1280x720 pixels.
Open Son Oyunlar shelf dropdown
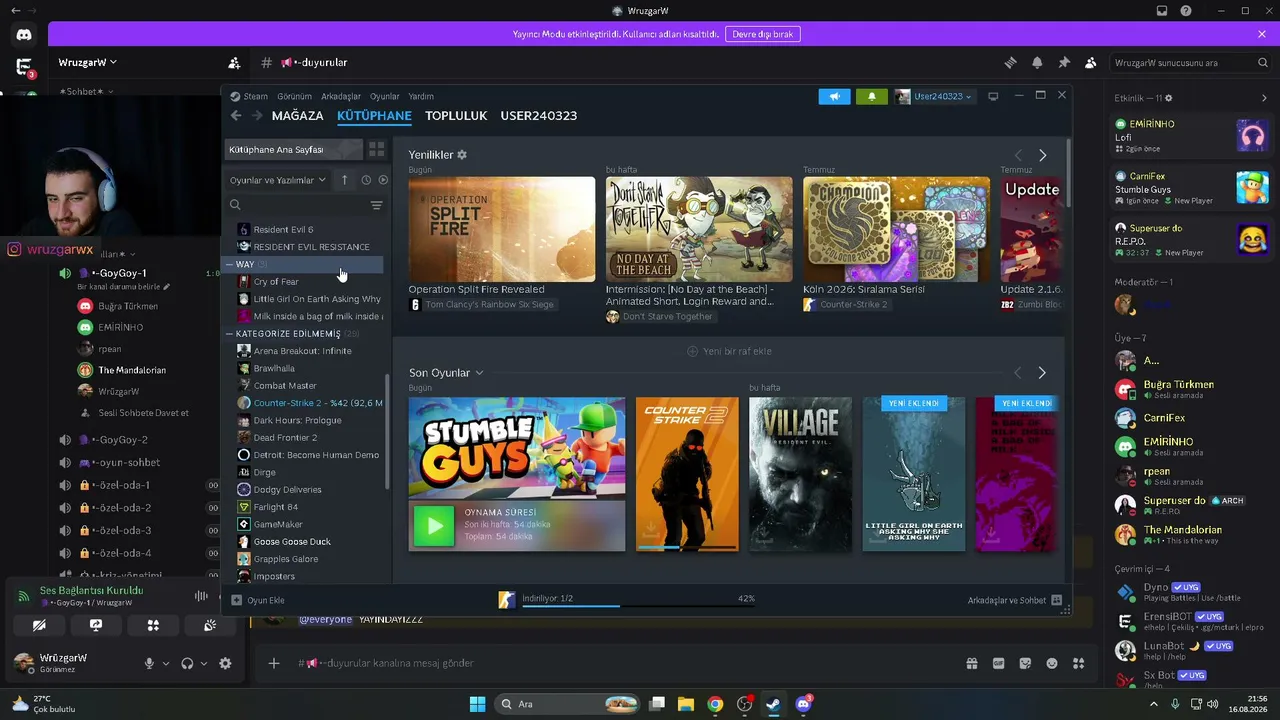tap(479, 373)
